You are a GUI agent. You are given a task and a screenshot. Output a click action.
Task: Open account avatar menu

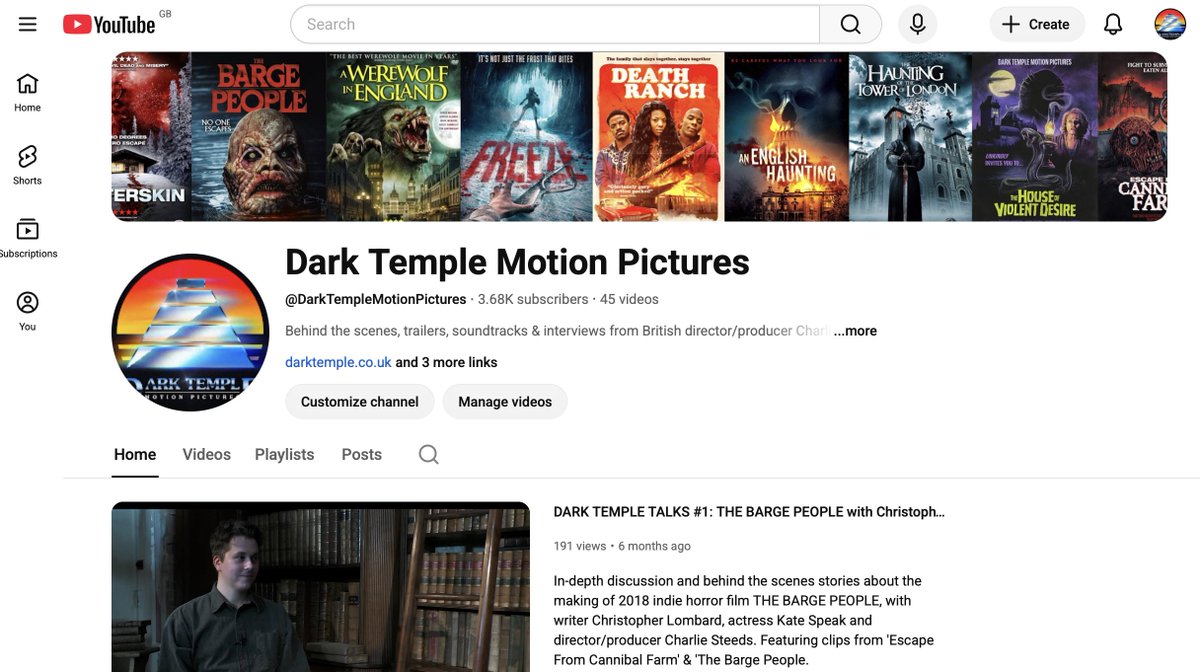tap(1170, 24)
